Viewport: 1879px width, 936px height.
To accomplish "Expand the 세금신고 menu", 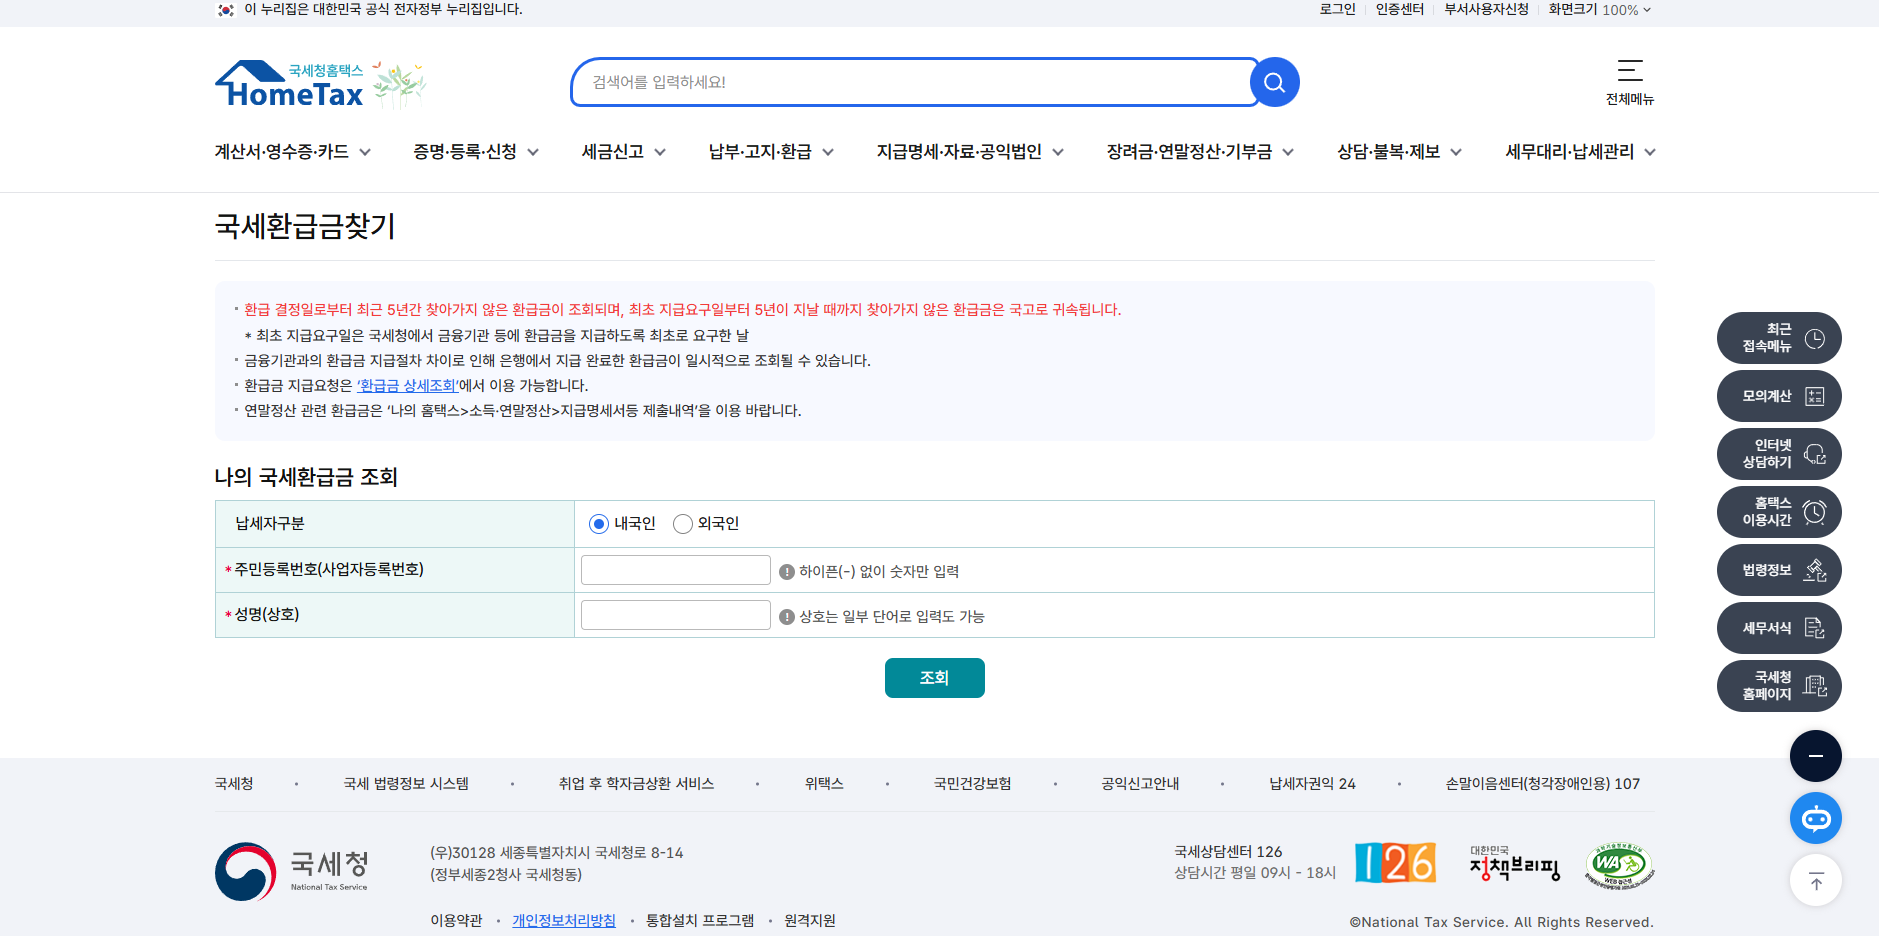I will coord(621,152).
